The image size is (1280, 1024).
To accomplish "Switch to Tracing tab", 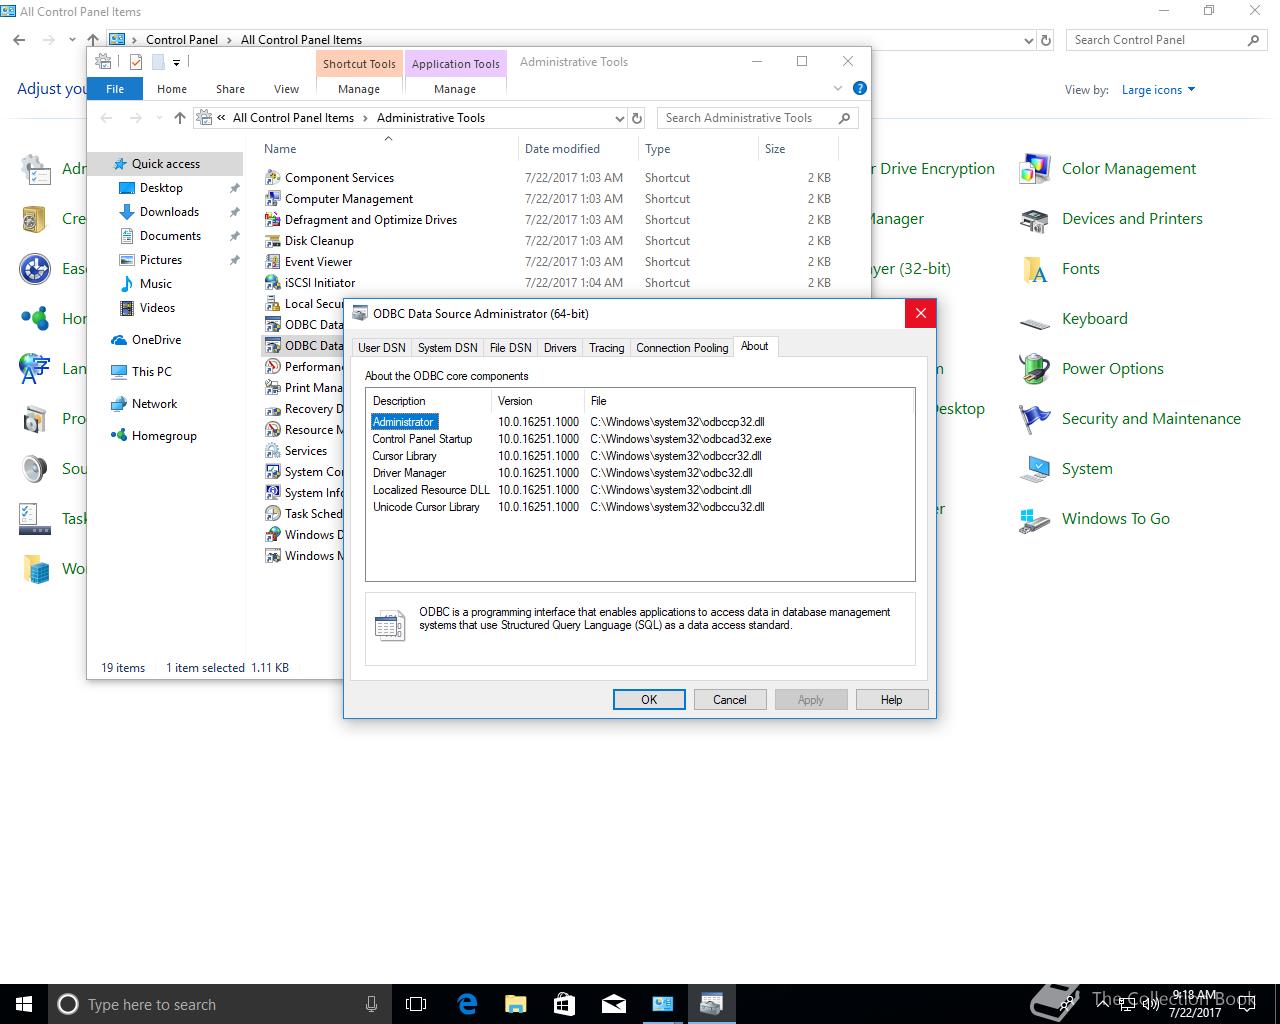I will click(x=606, y=348).
